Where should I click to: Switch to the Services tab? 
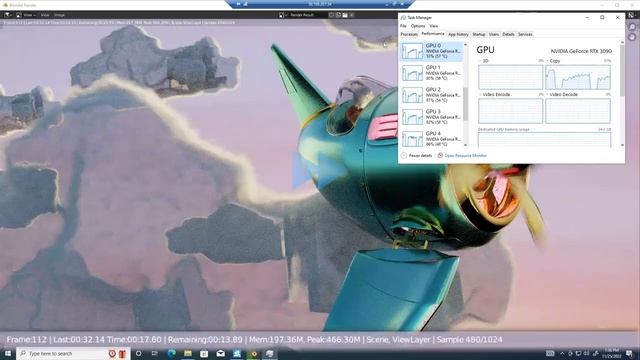pos(525,34)
